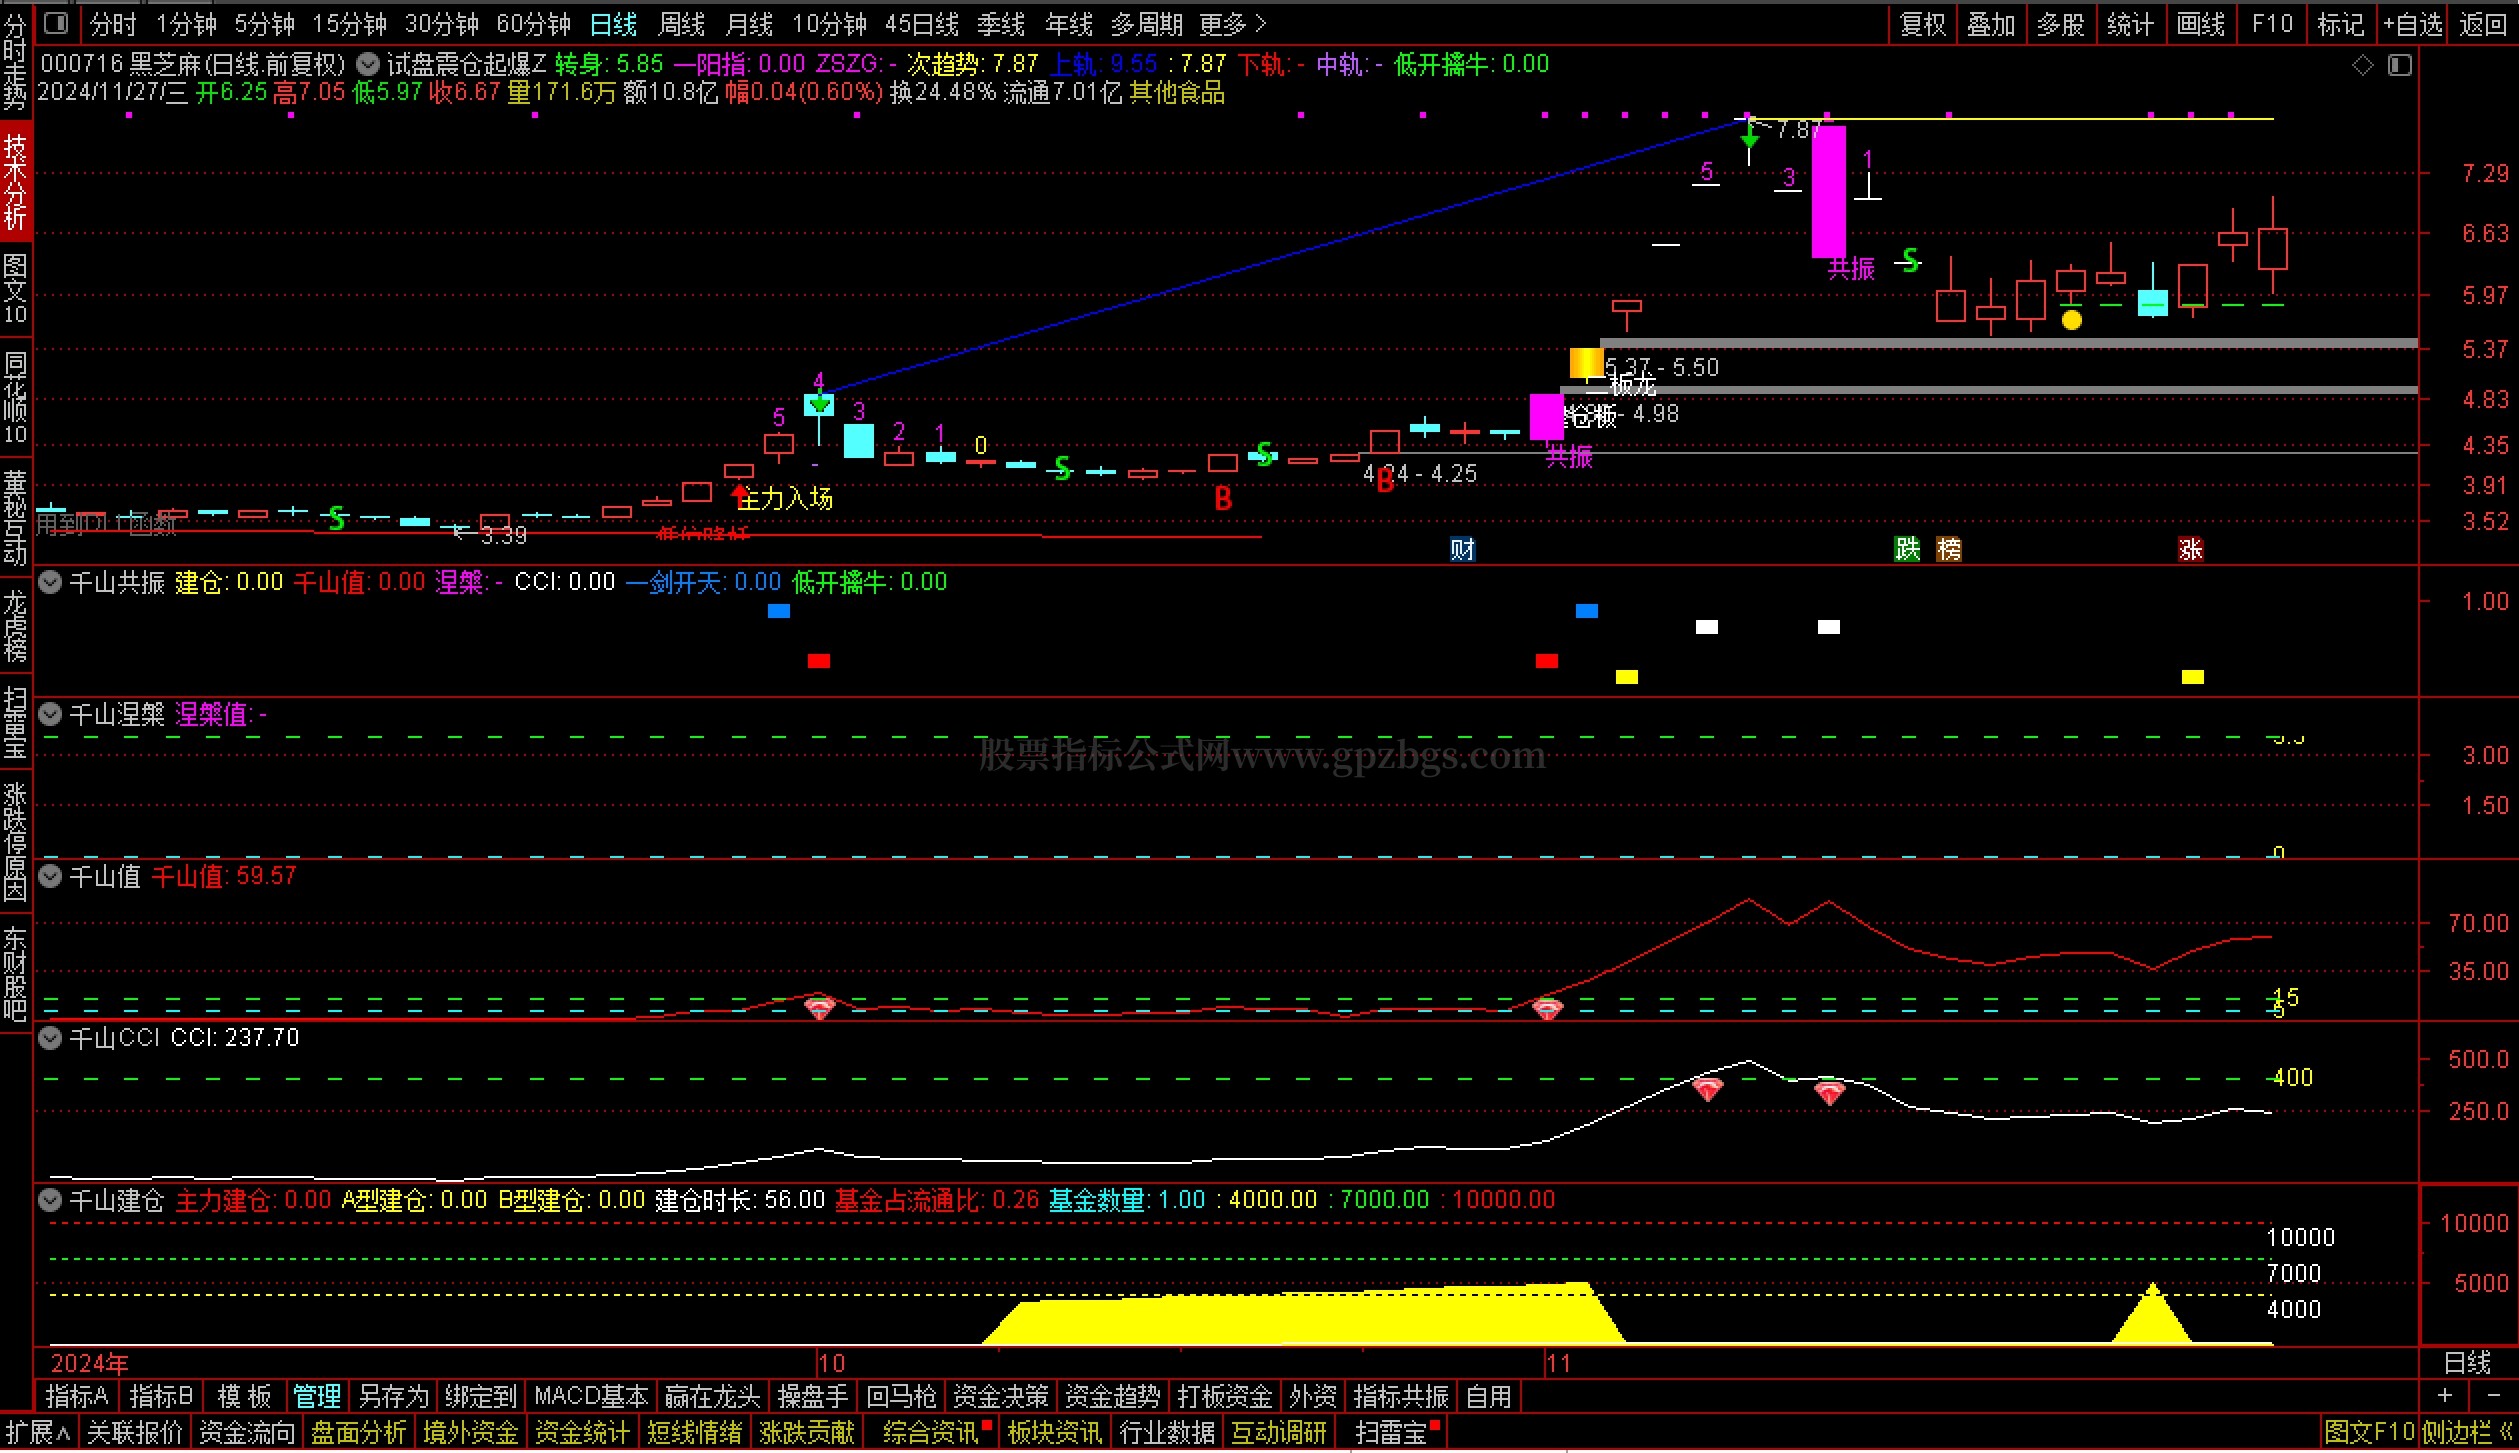Open 董秘互动 in left sidebar
The height and width of the screenshot is (1453, 2519).
pyautogui.click(x=15, y=516)
